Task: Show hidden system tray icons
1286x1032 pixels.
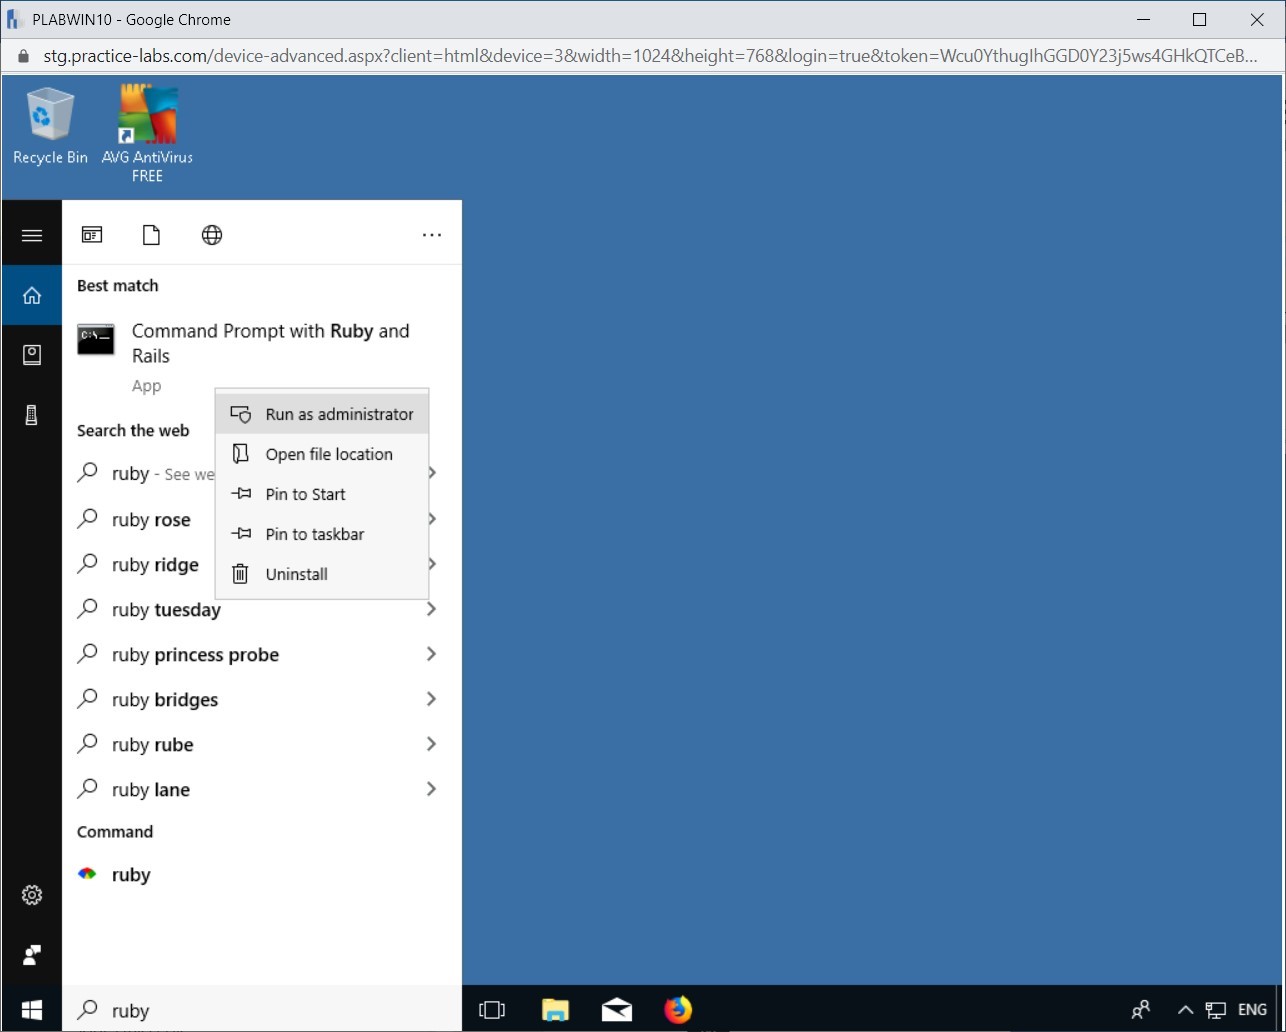Action: tap(1185, 1010)
